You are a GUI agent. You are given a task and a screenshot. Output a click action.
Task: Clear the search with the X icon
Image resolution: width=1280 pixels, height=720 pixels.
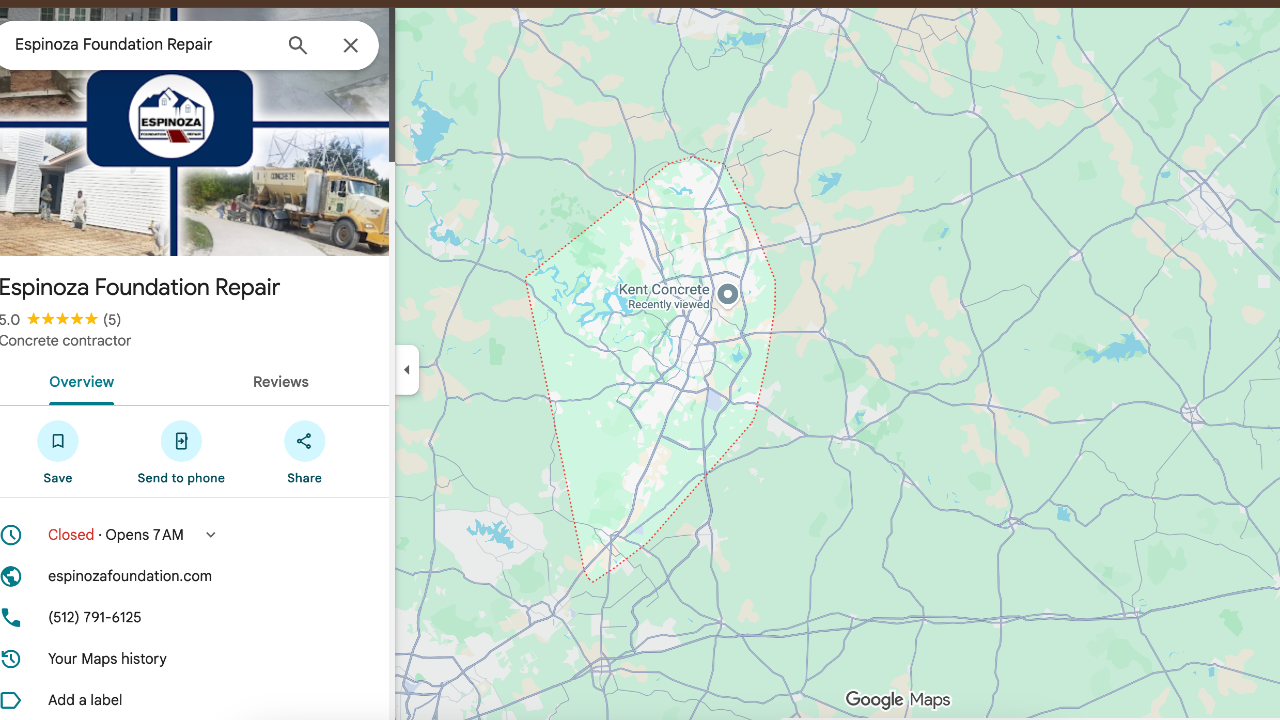350,45
